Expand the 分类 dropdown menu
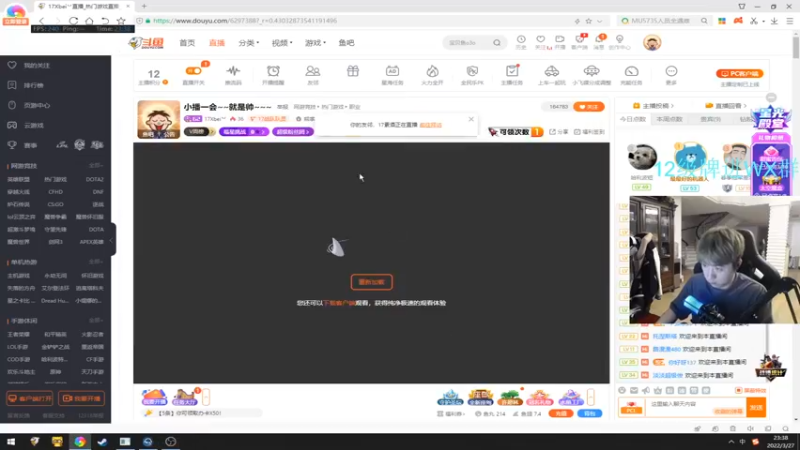 pyautogui.click(x=248, y=43)
